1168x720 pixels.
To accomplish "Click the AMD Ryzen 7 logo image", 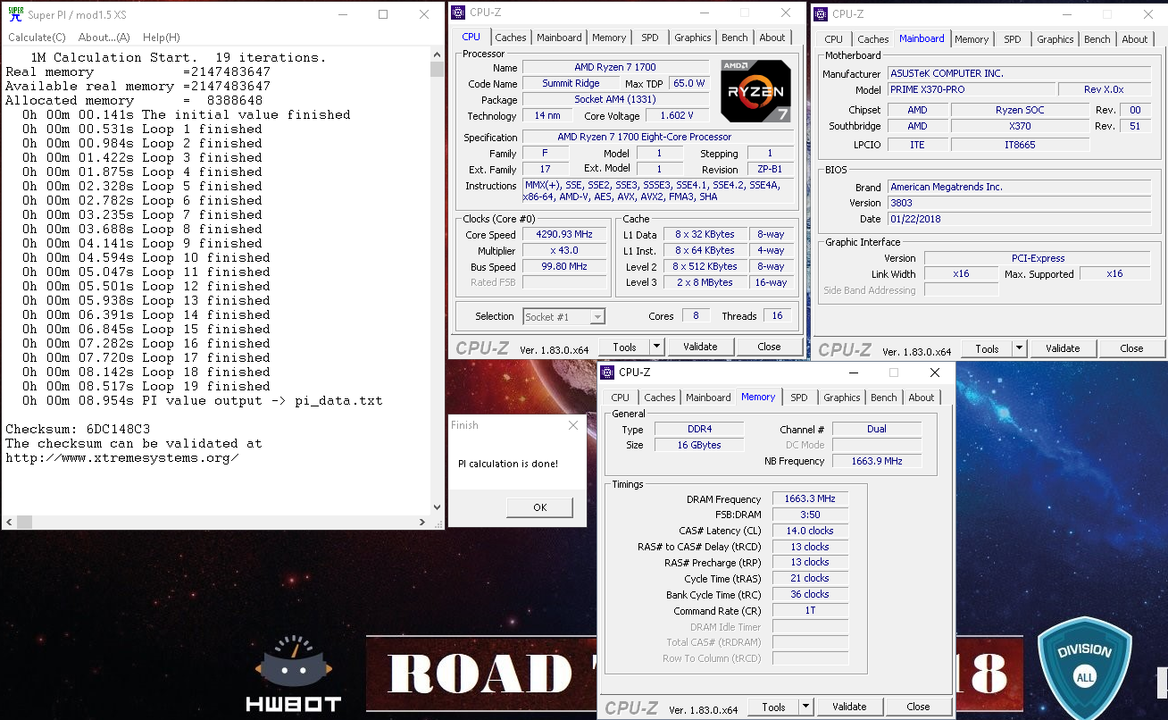I will click(755, 91).
